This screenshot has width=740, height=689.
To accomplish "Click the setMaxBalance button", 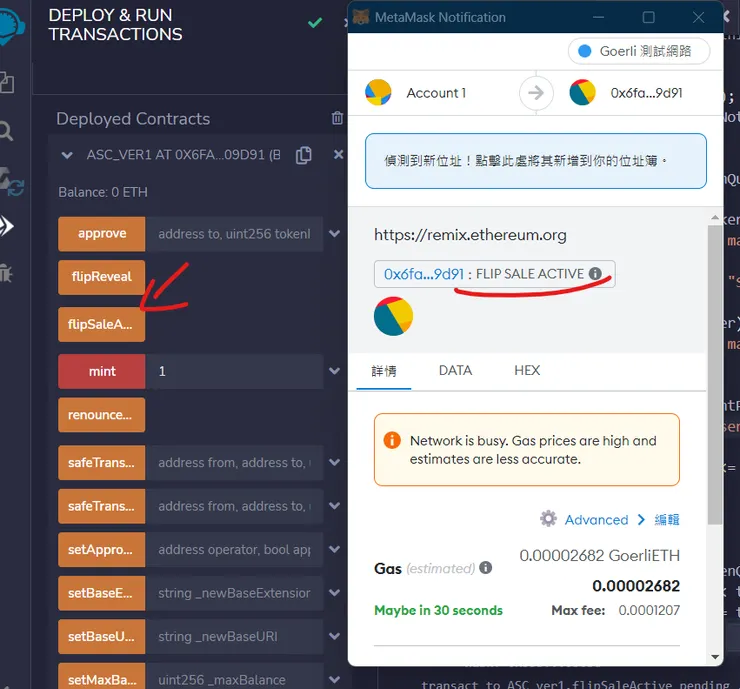I will (101, 678).
